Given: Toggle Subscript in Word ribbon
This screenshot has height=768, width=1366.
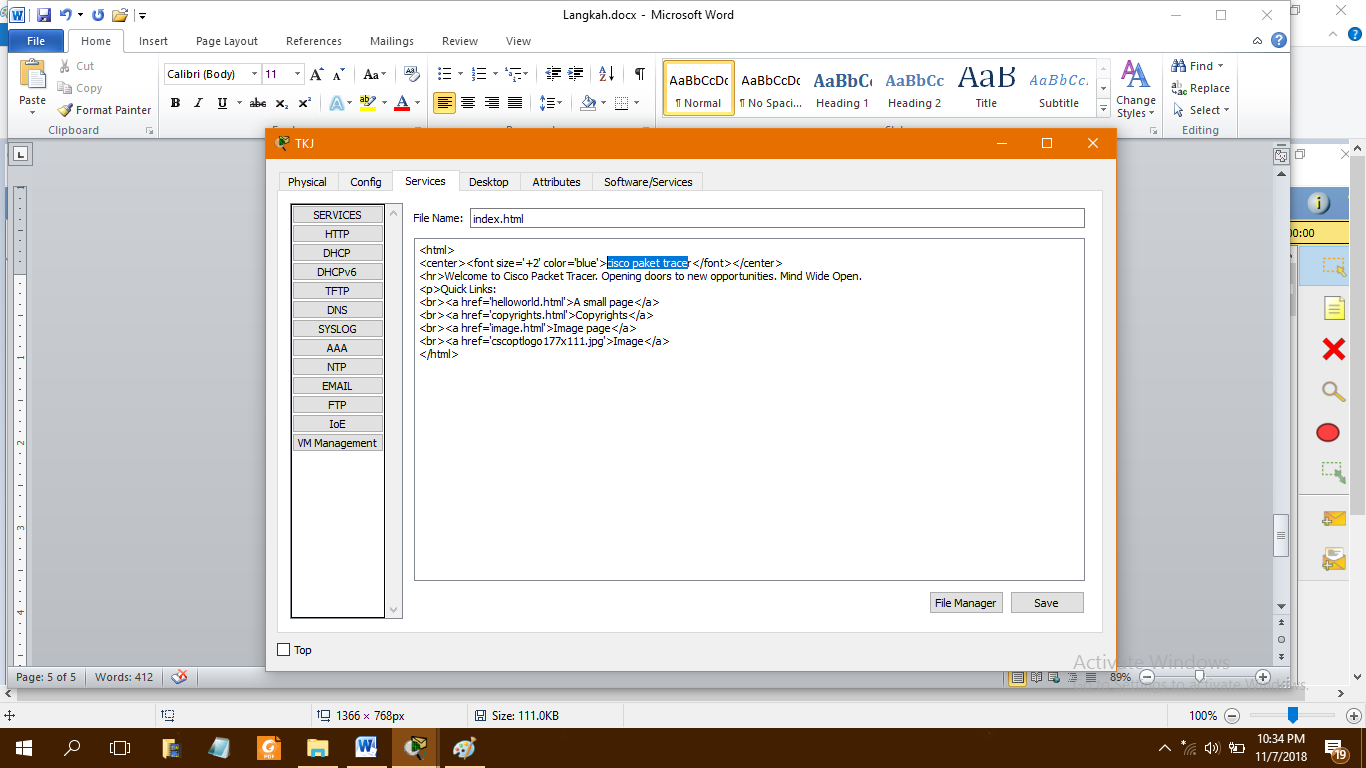Looking at the screenshot, I should click(282, 103).
